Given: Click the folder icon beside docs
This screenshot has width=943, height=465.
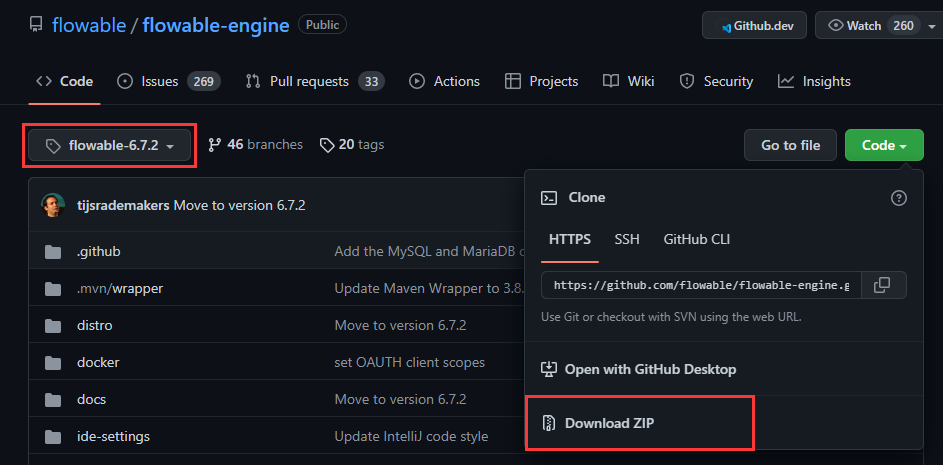Looking at the screenshot, I should point(53,399).
